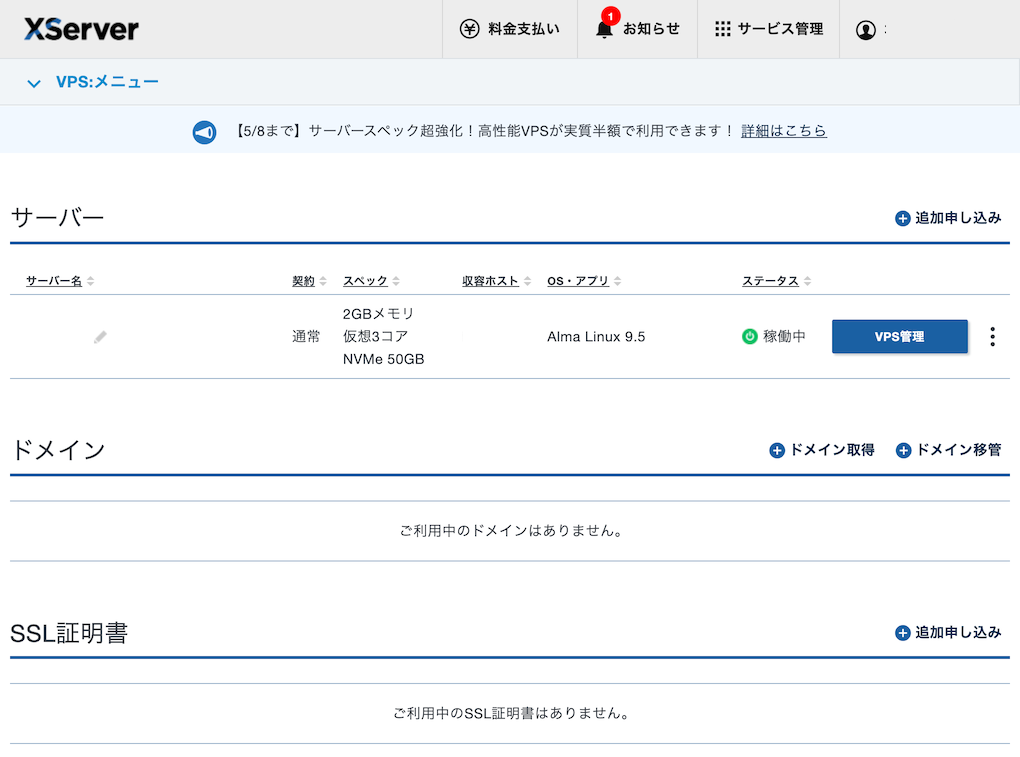
Task: Expand the VPS:メニュー chevron
Action: coord(35,83)
